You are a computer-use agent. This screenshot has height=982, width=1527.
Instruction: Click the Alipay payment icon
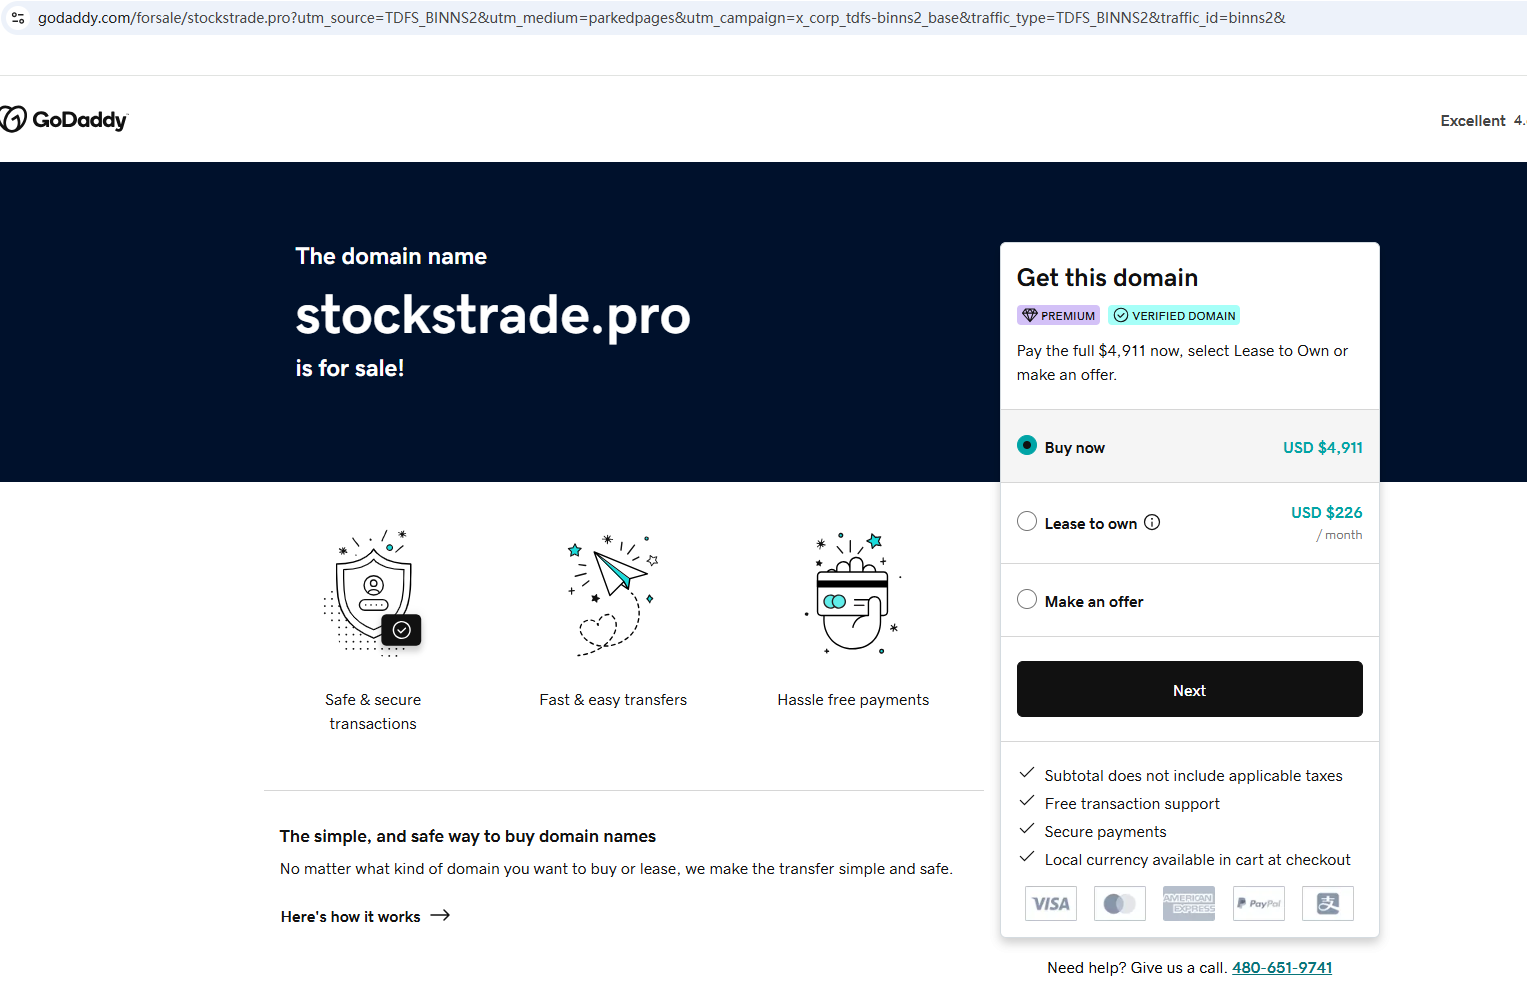click(1328, 904)
